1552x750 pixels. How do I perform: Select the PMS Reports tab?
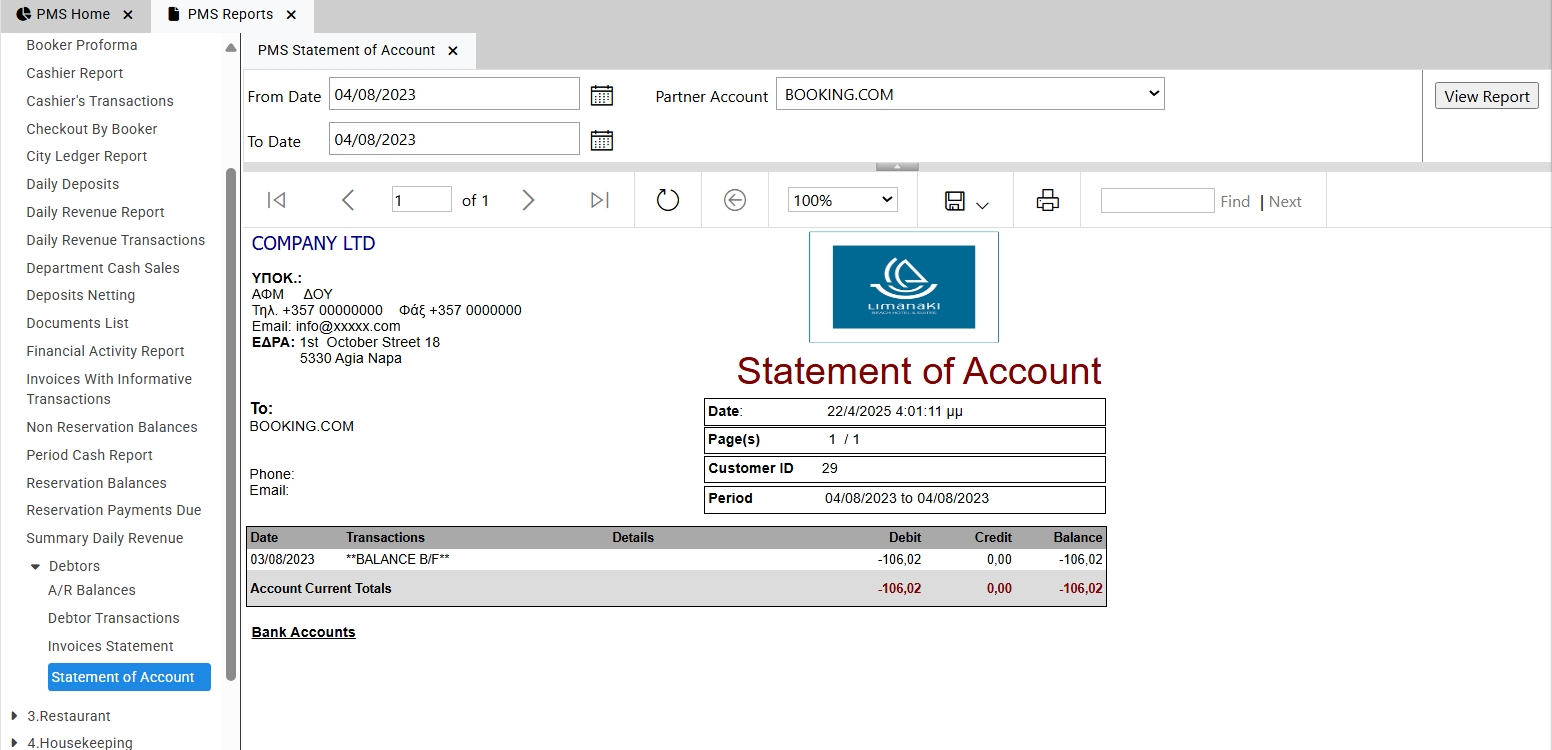pyautogui.click(x=232, y=15)
